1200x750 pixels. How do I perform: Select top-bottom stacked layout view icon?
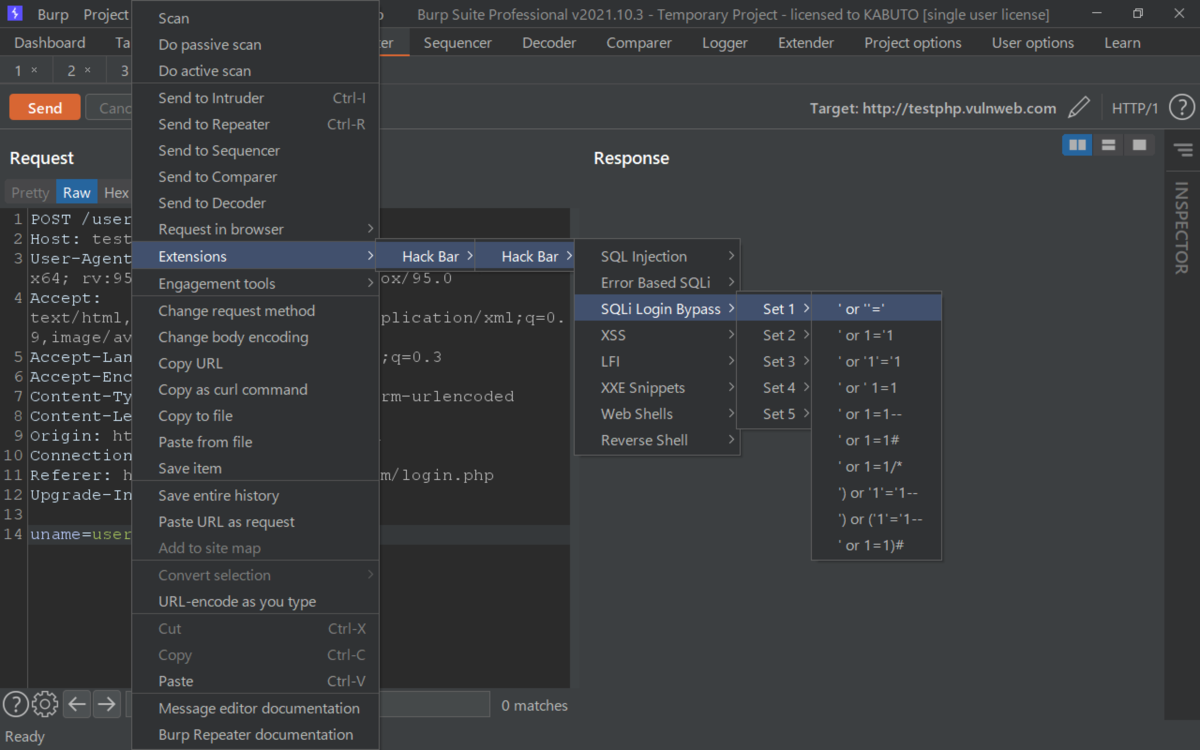point(1108,145)
